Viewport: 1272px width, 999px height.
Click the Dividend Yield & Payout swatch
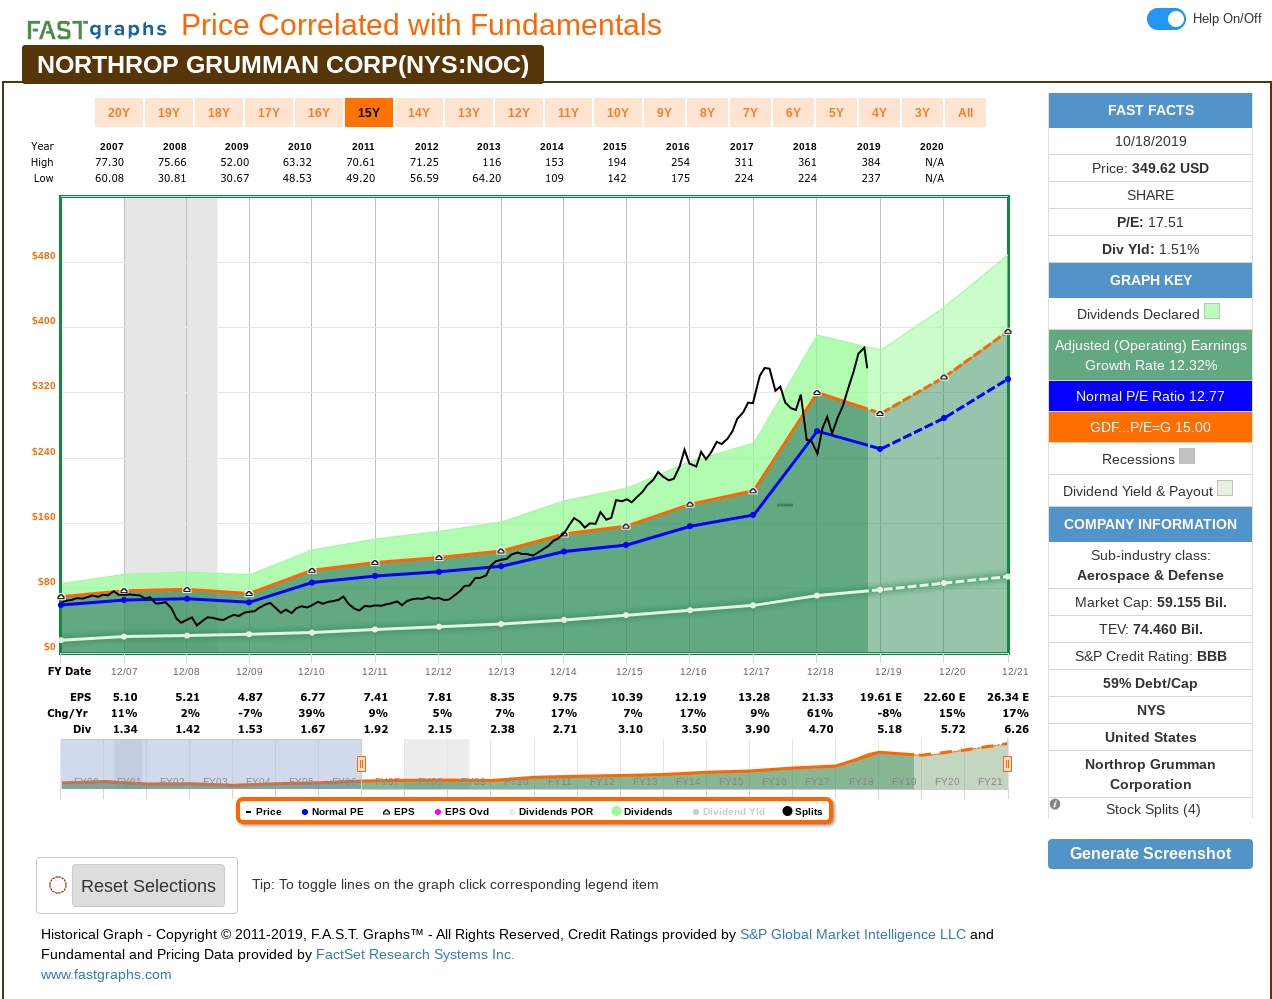[x=1225, y=488]
